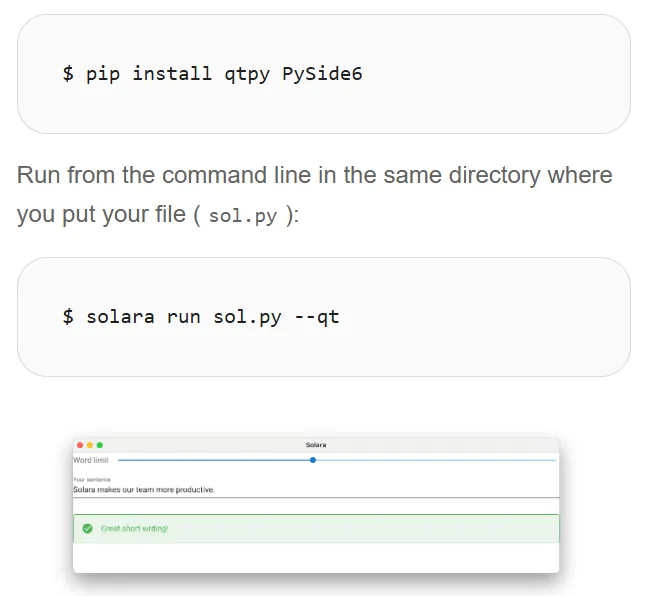648x596 pixels.
Task: Click the word "install" in the pip command
Action: point(172,74)
